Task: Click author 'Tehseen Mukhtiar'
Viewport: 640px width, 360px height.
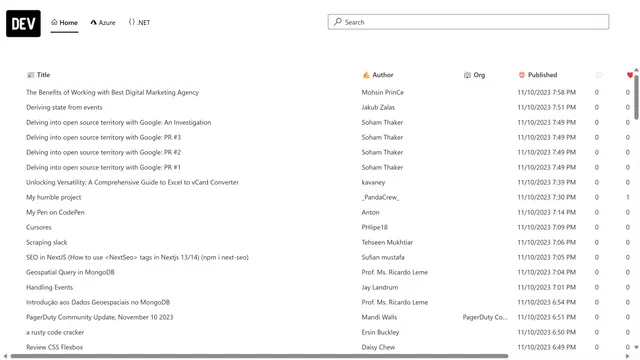Action: pos(387,242)
